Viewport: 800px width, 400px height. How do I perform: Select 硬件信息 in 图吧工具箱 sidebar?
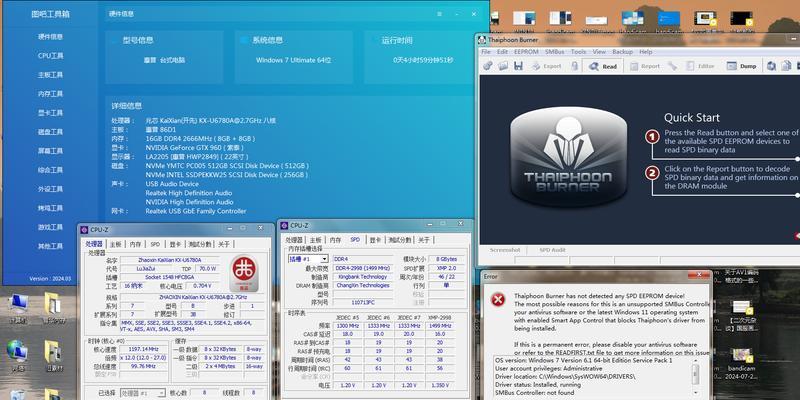click(50, 37)
